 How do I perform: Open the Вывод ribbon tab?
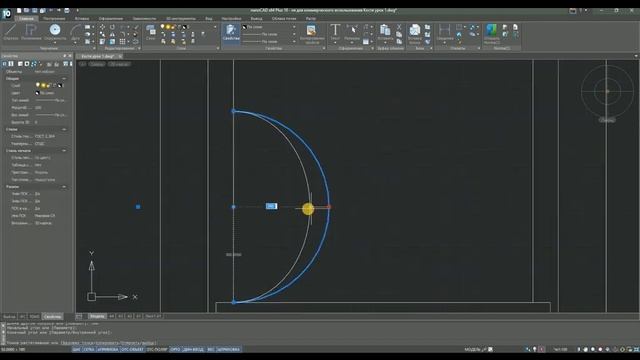(x=256, y=18)
